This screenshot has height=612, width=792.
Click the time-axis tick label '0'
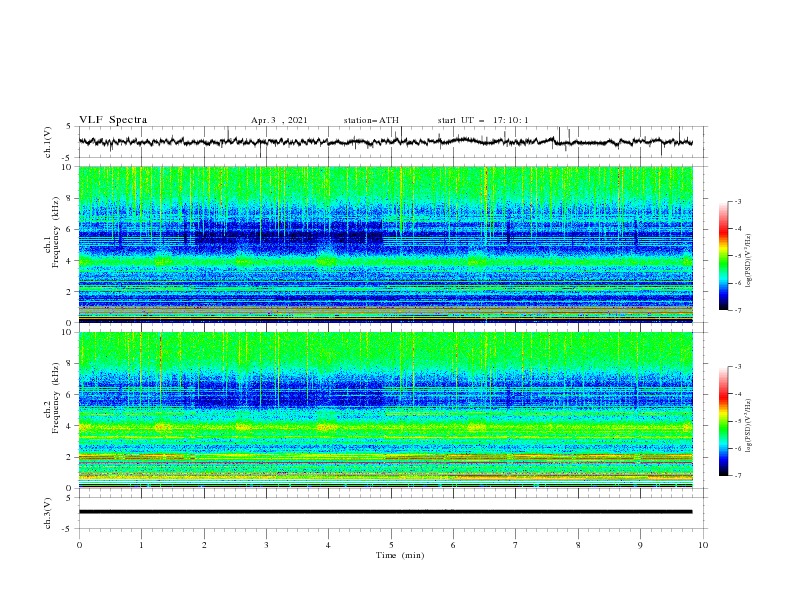click(x=79, y=545)
